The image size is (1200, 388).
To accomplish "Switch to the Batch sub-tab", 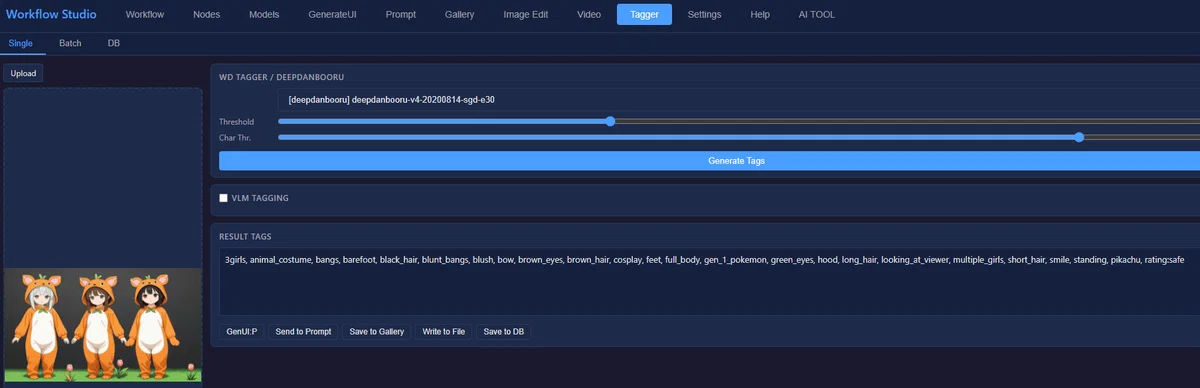I will click(70, 44).
